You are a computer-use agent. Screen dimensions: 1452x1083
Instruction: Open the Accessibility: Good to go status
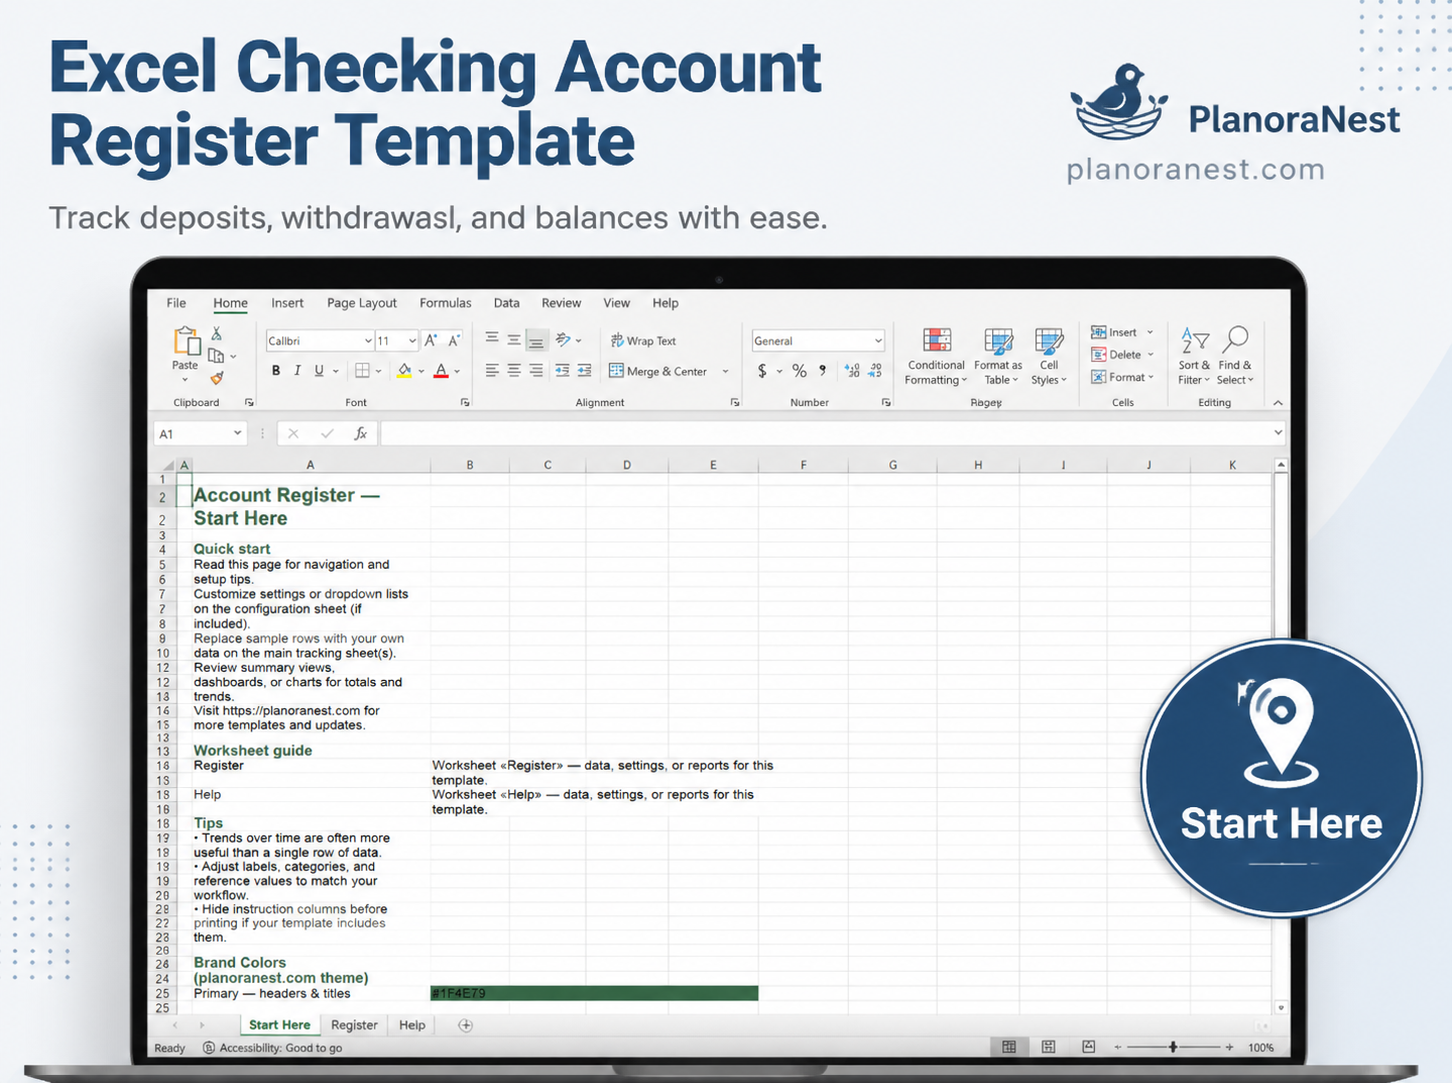(x=272, y=1048)
